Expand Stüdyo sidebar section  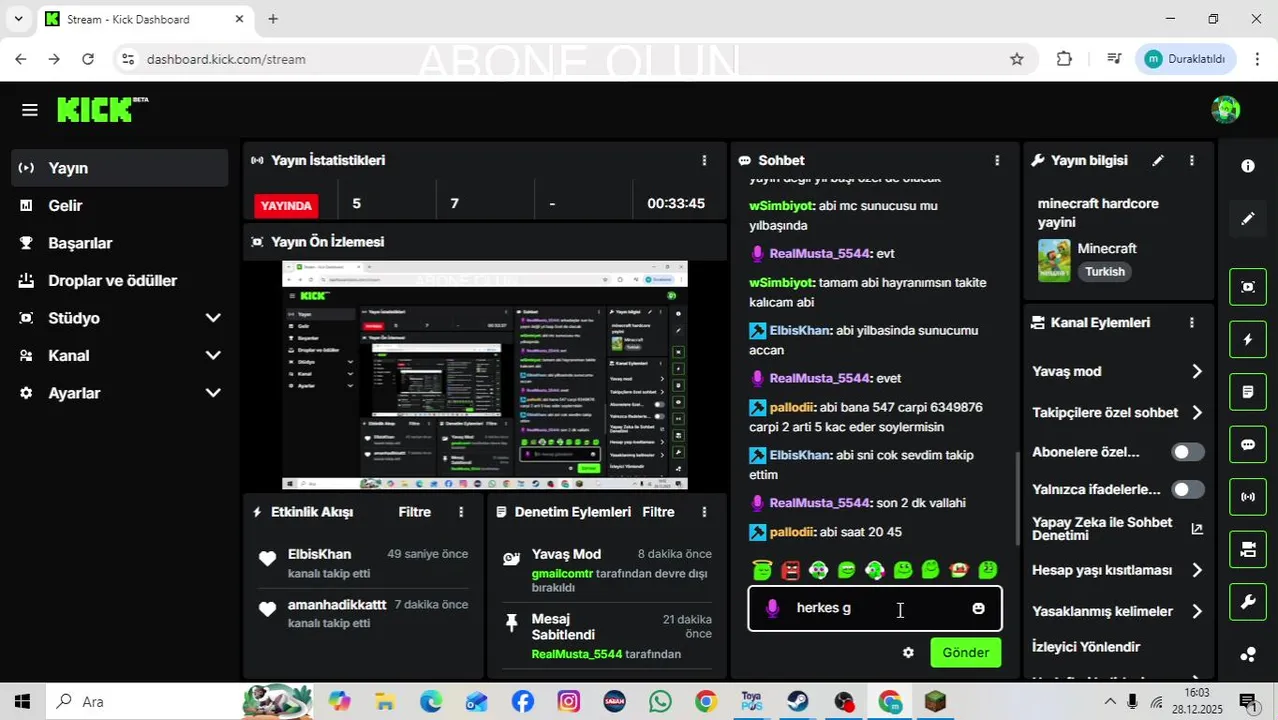[213, 318]
